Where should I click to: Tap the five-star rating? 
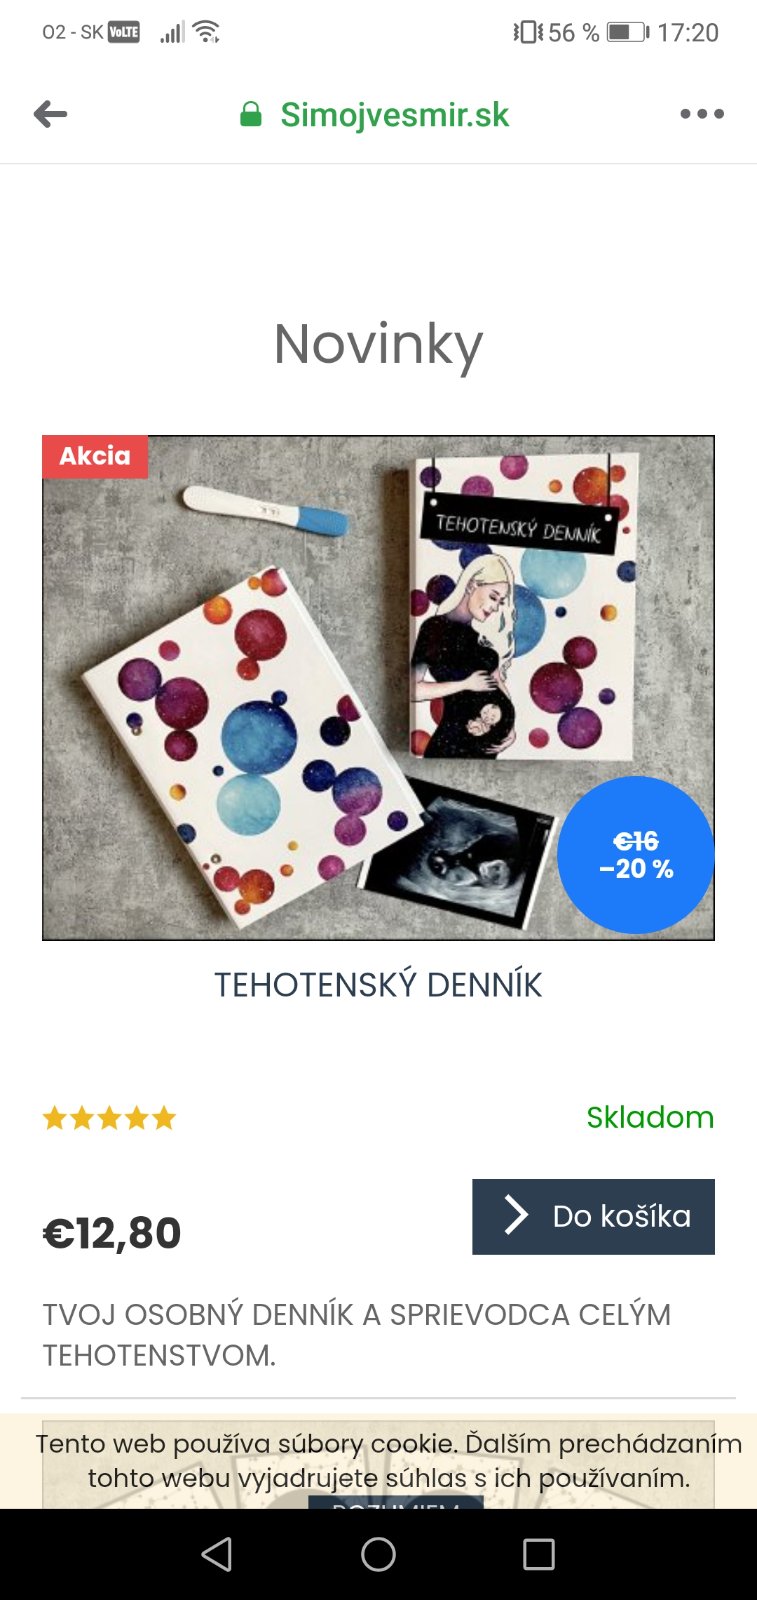(x=109, y=1118)
